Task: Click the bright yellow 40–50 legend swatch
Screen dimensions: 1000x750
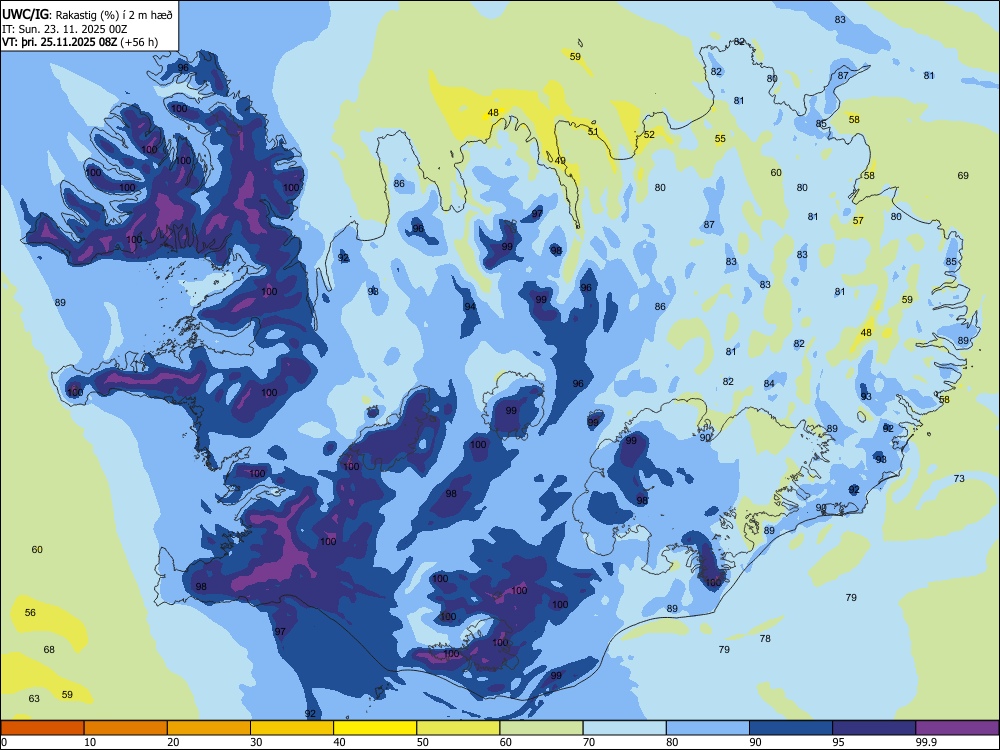Action: tap(375, 728)
